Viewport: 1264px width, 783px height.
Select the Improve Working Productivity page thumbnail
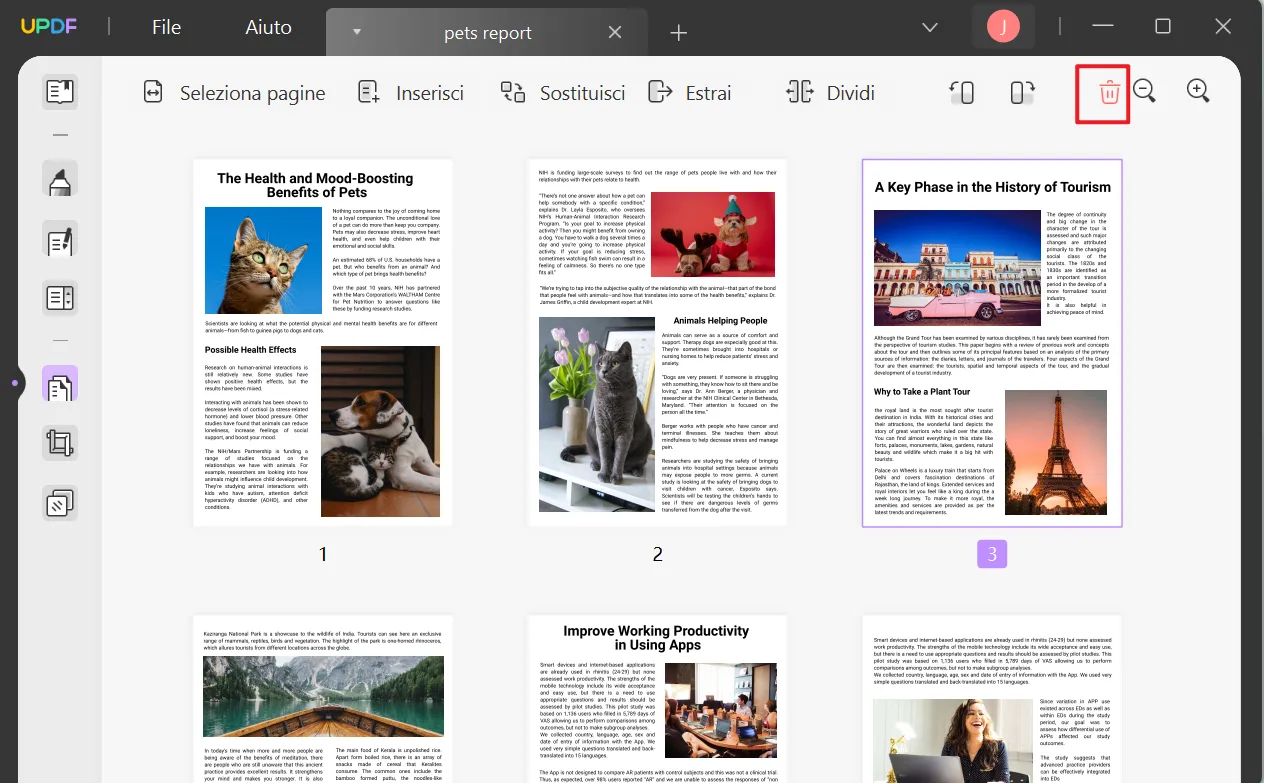pos(657,699)
